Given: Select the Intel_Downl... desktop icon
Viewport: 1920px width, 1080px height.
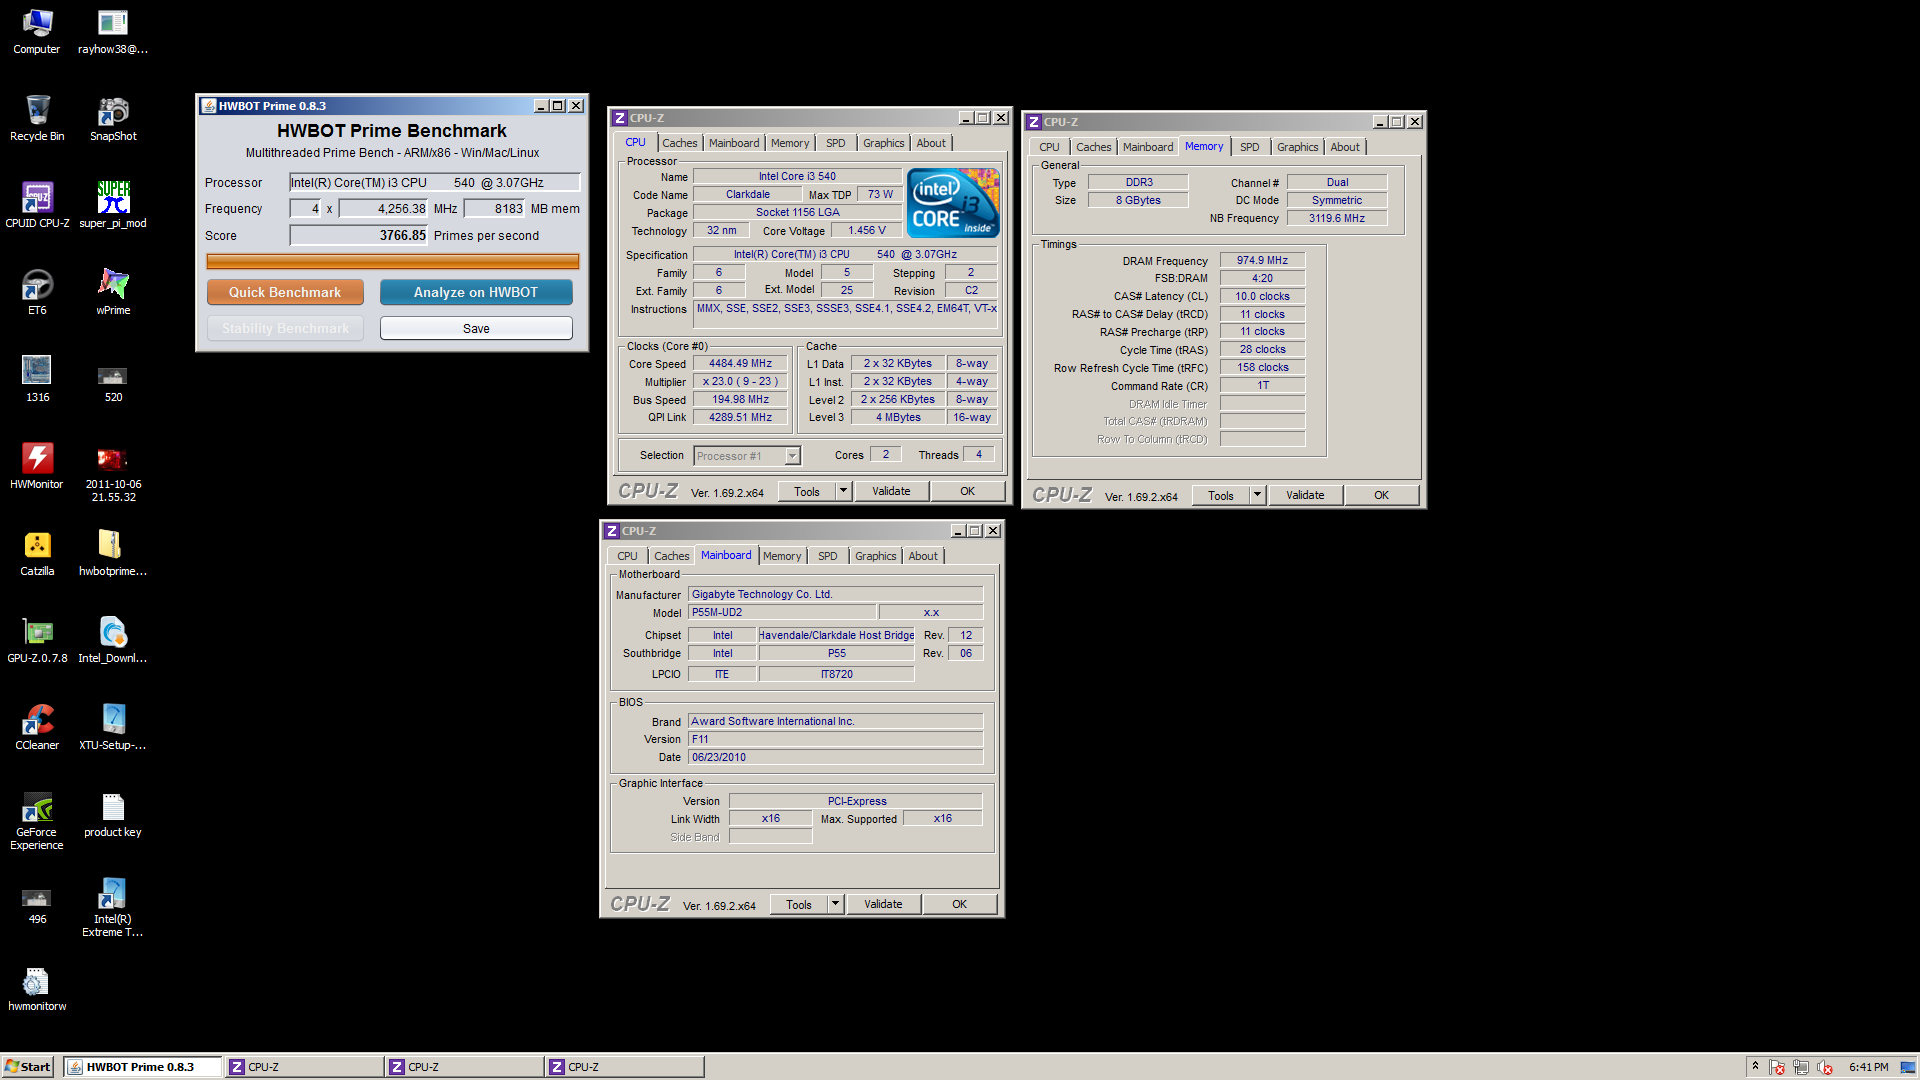Looking at the screenshot, I should click(x=113, y=640).
